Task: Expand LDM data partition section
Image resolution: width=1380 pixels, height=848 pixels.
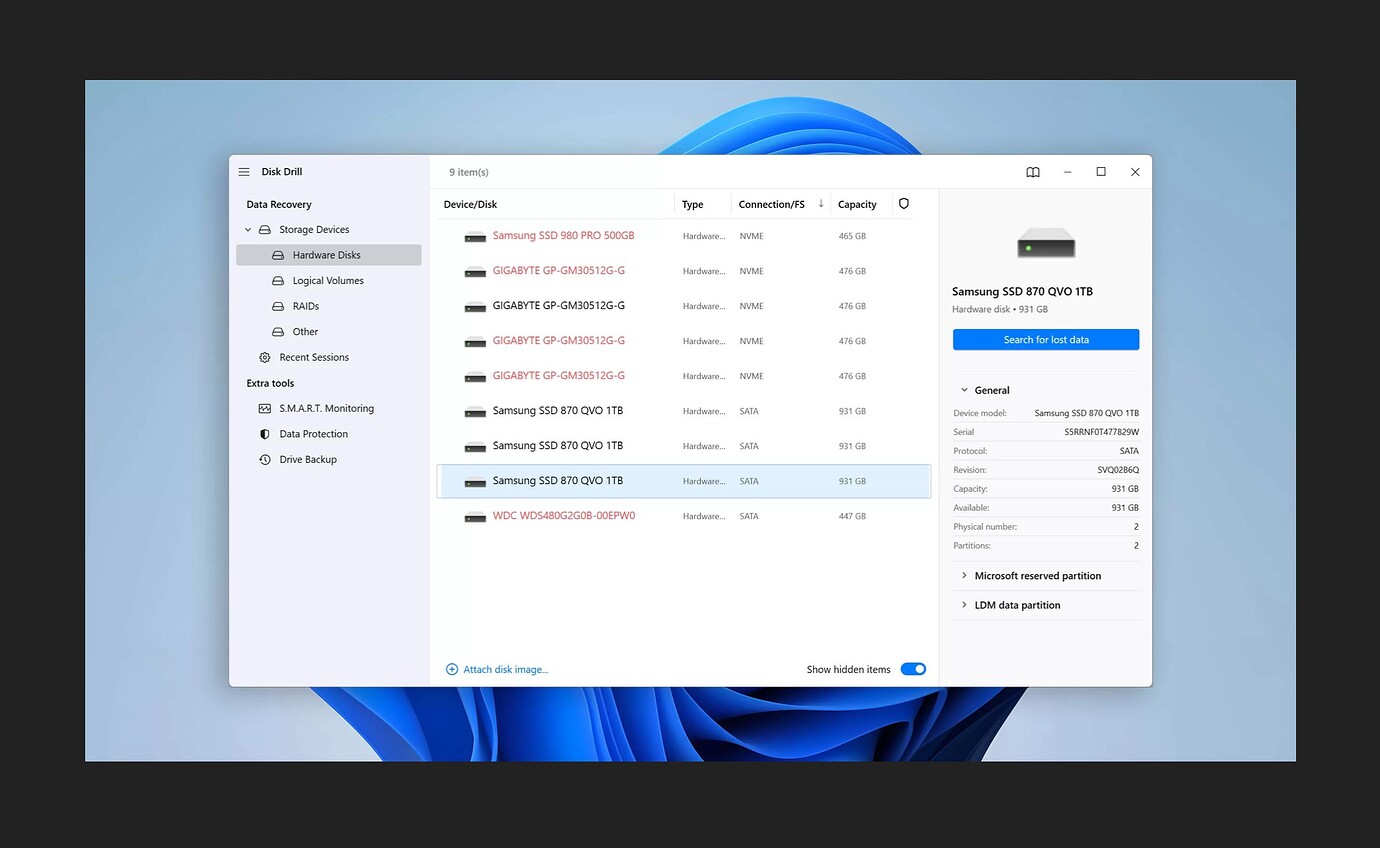Action: pos(964,605)
